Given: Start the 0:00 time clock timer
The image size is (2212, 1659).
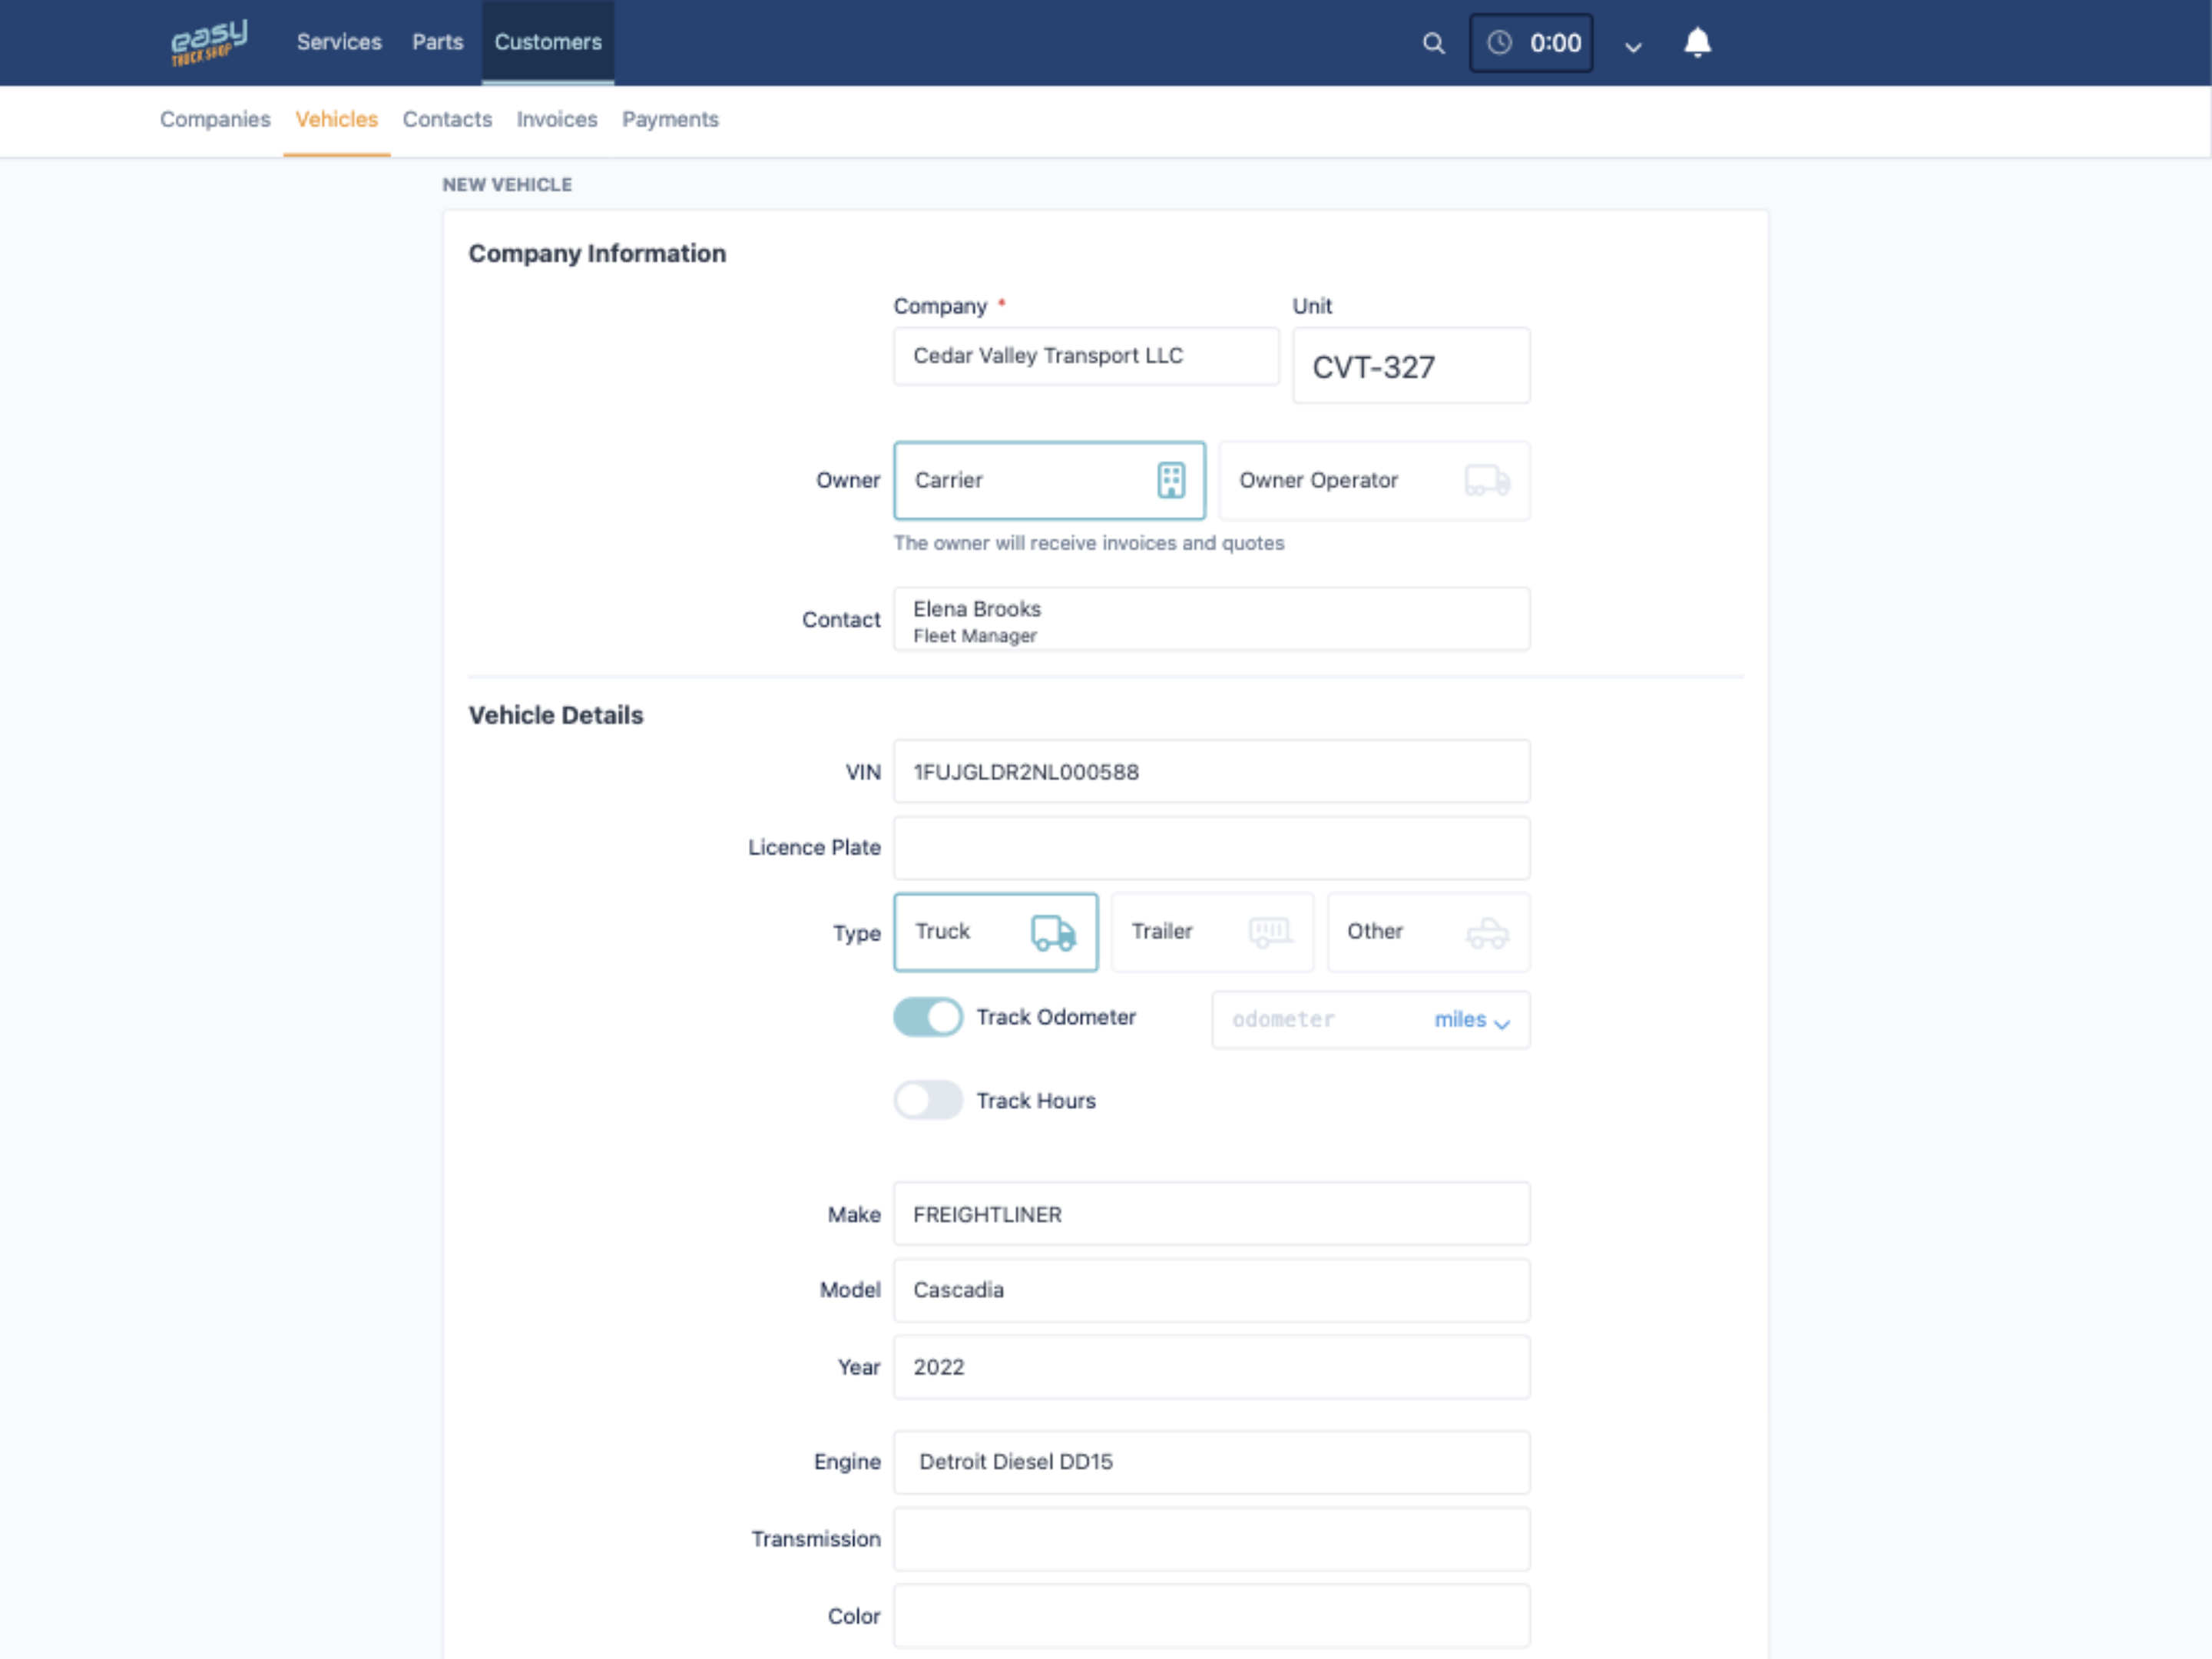Looking at the screenshot, I should tap(1530, 43).
